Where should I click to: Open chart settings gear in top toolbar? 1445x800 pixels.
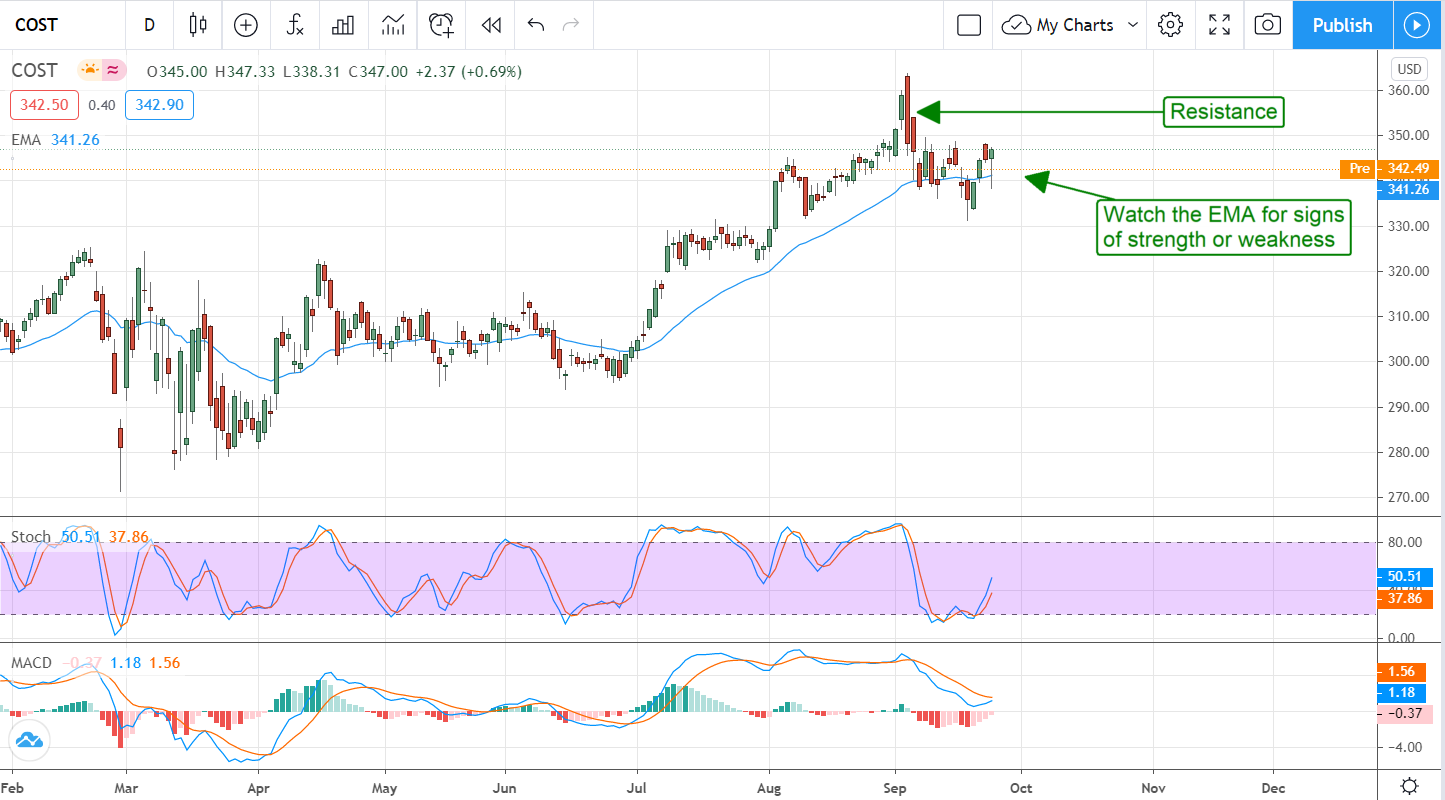pyautogui.click(x=1170, y=25)
